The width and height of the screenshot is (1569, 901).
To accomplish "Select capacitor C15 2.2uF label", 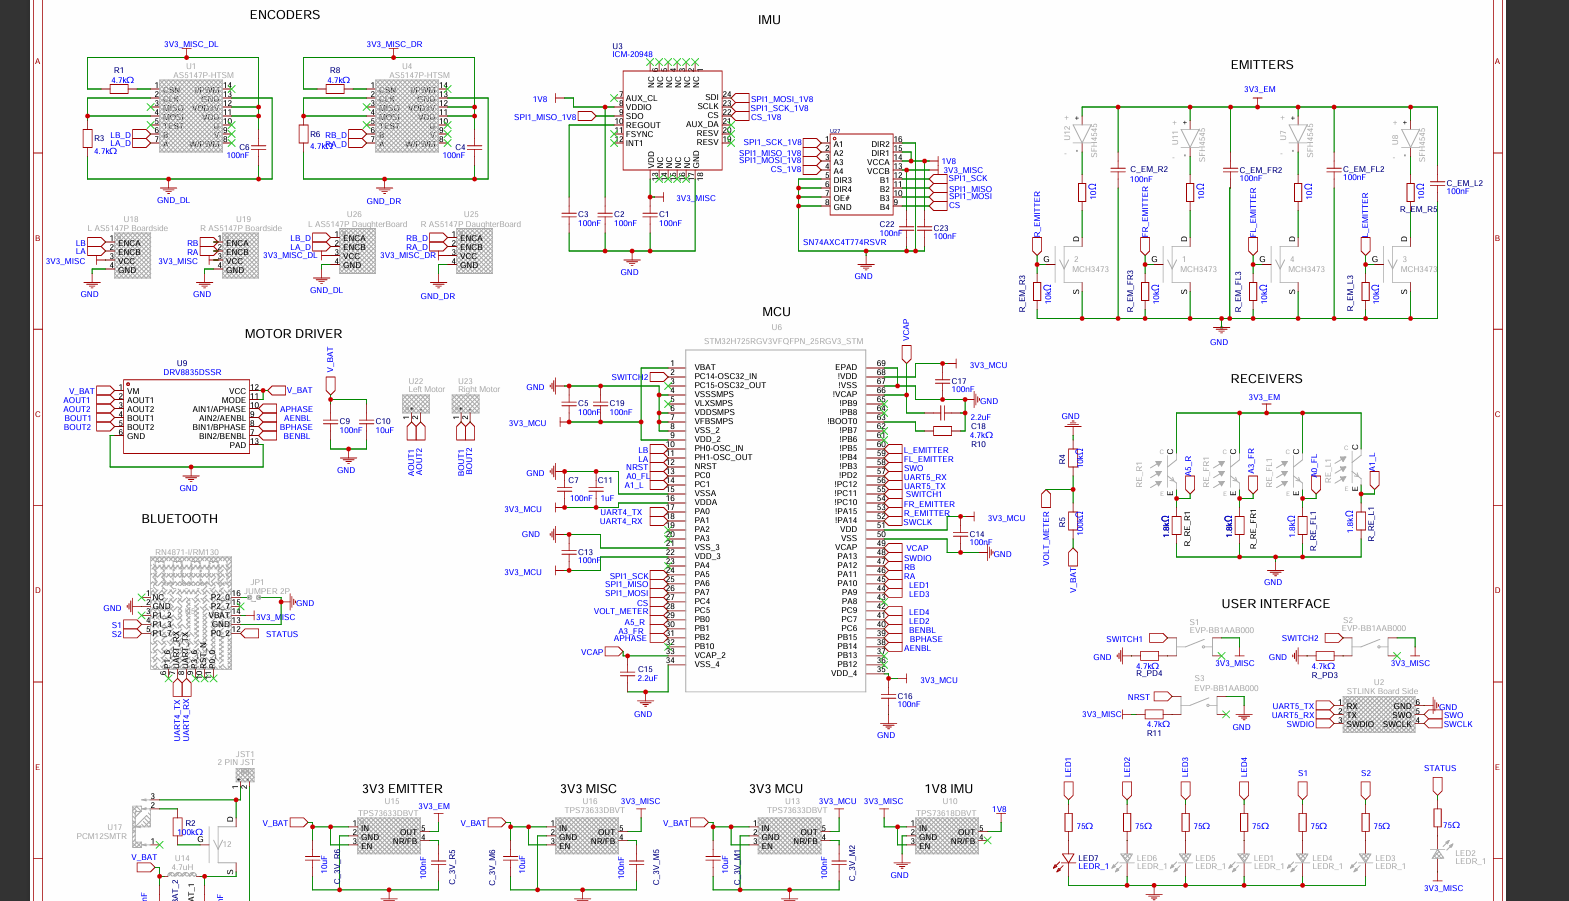I will [x=648, y=674].
